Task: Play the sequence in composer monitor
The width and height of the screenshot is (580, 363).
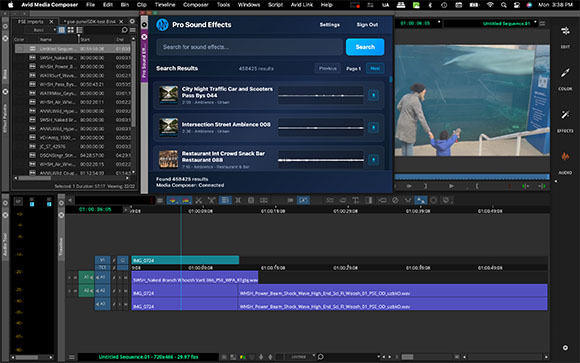Action: pyautogui.click(x=451, y=186)
